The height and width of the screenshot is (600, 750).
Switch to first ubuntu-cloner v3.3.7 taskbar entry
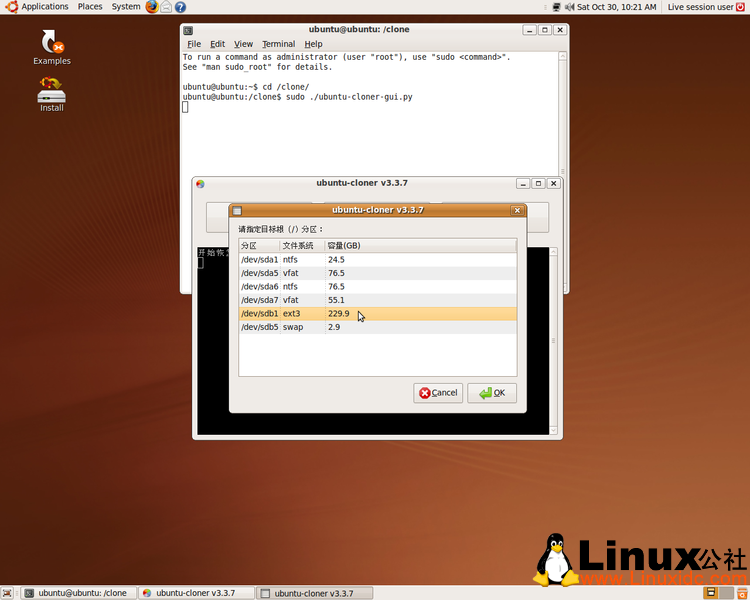197,593
